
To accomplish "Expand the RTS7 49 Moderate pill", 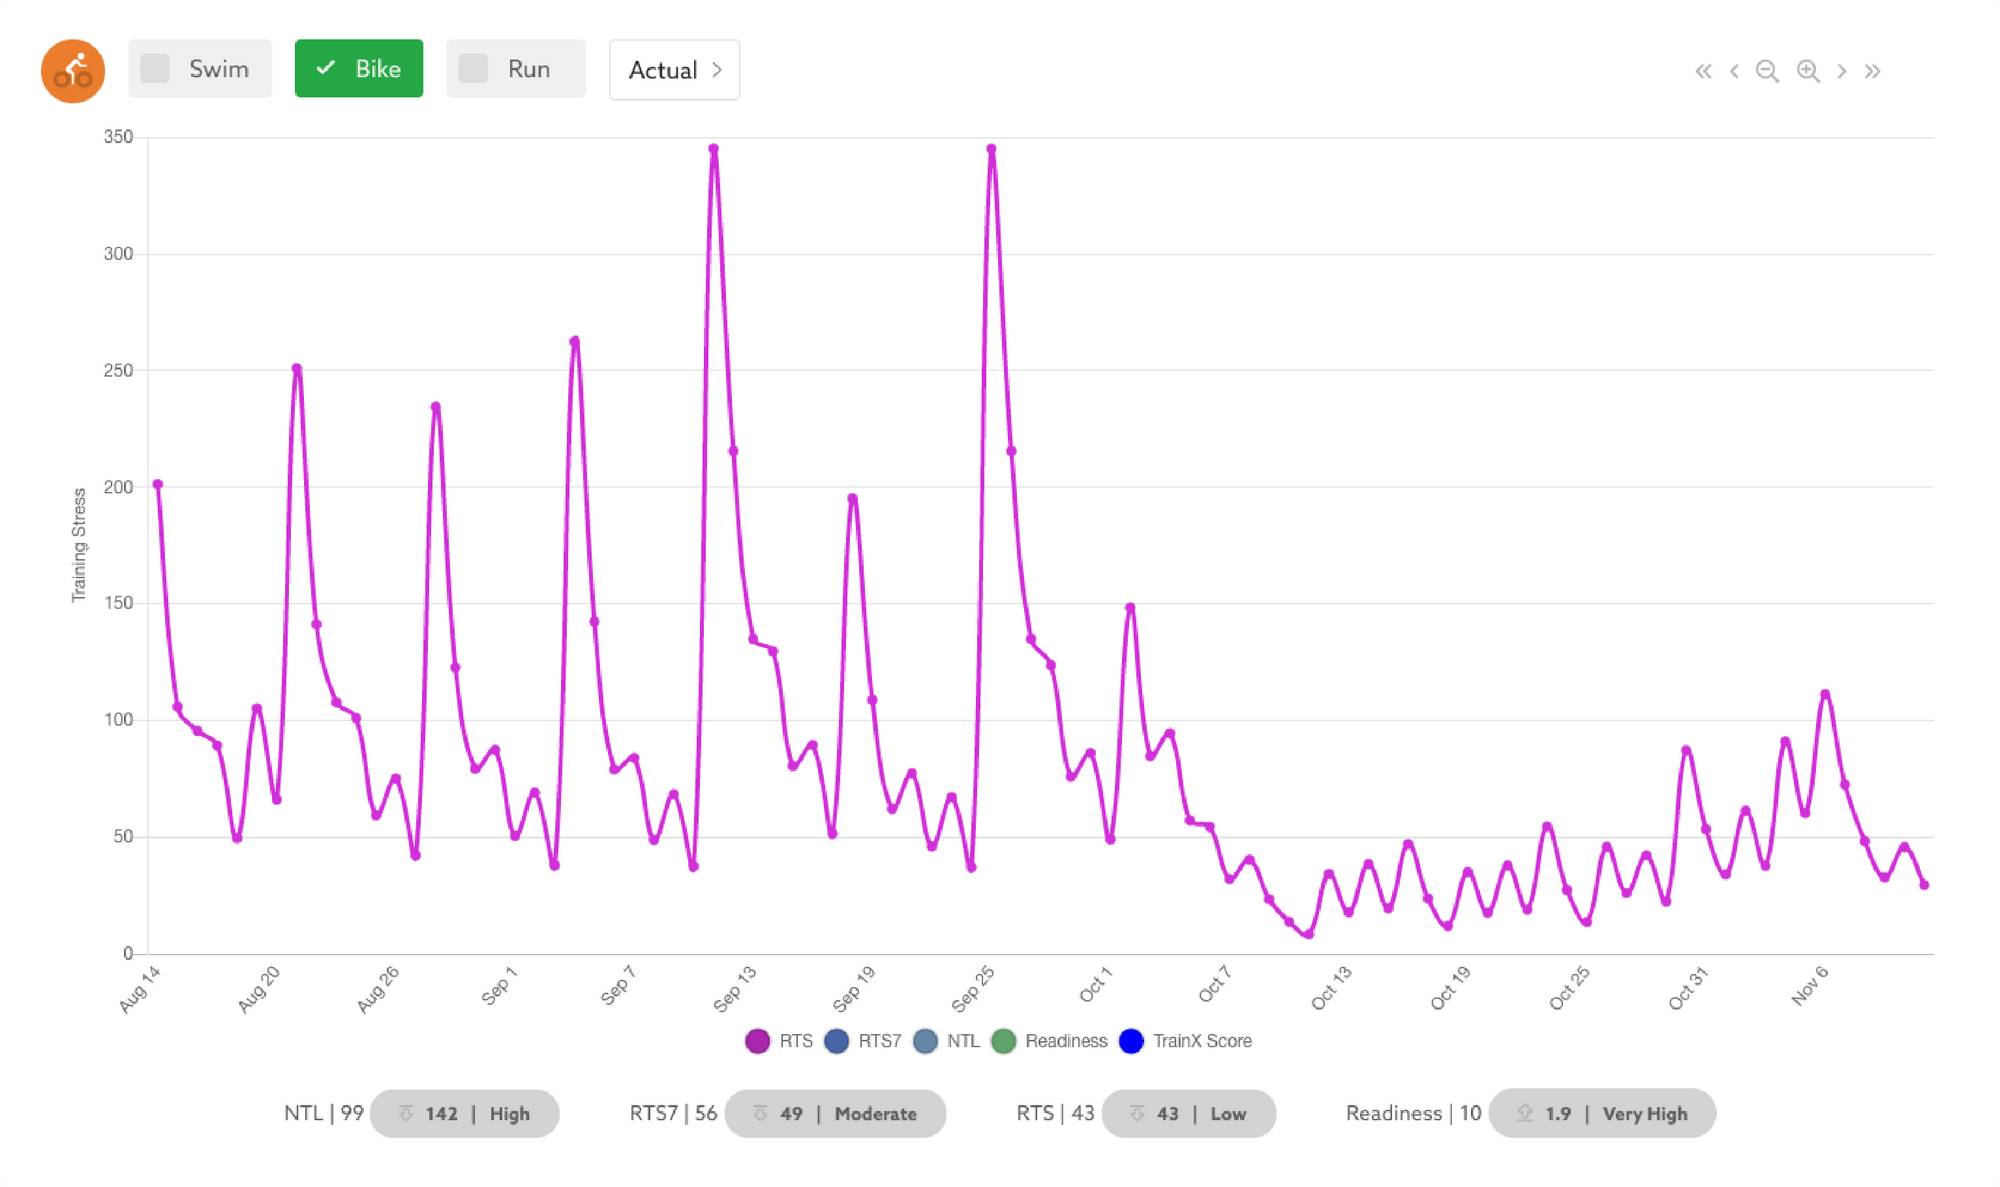I will 835,1113.
